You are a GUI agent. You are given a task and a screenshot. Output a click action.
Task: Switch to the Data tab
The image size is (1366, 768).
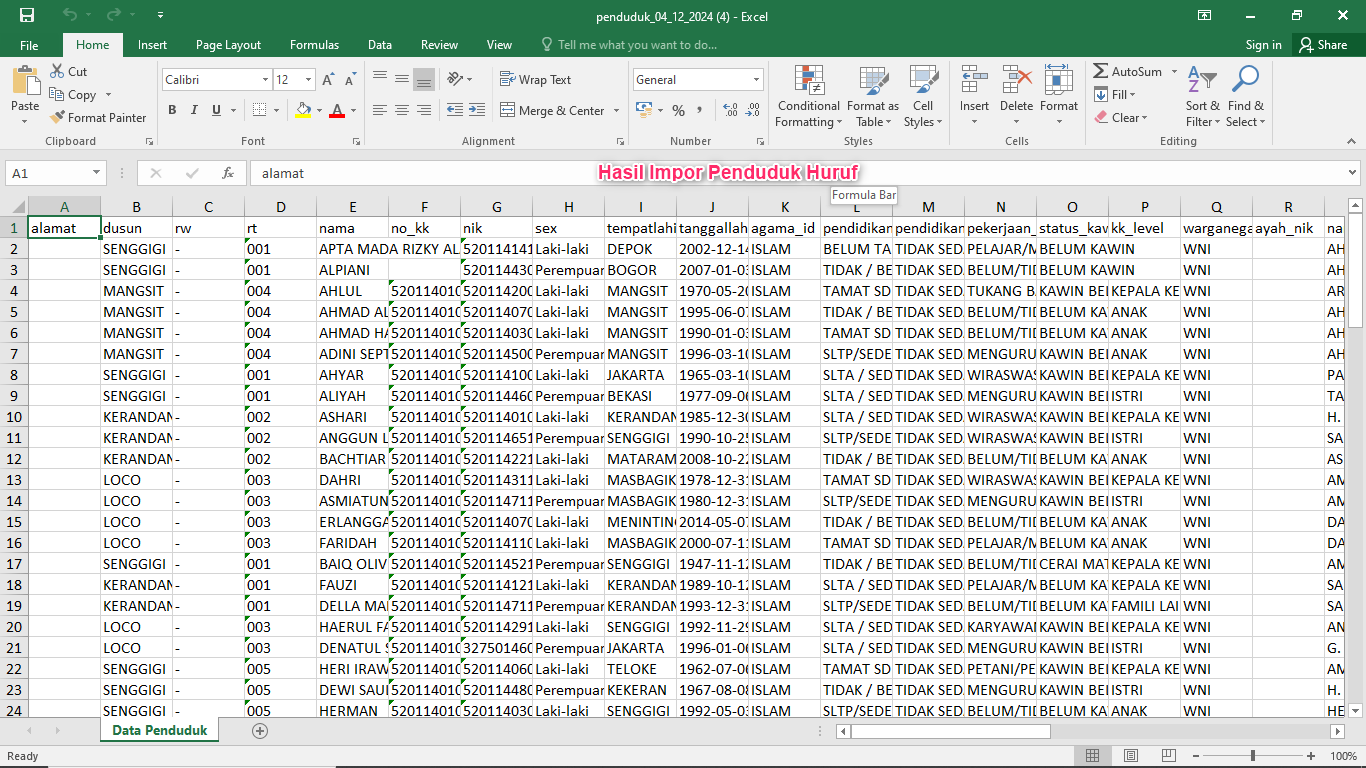click(380, 45)
